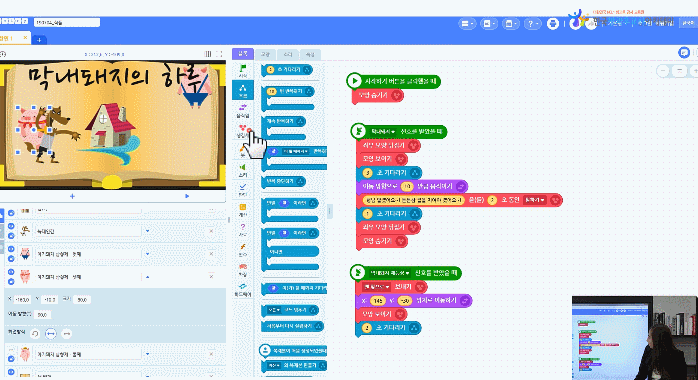Switch to the Sound tab

(x=288, y=54)
